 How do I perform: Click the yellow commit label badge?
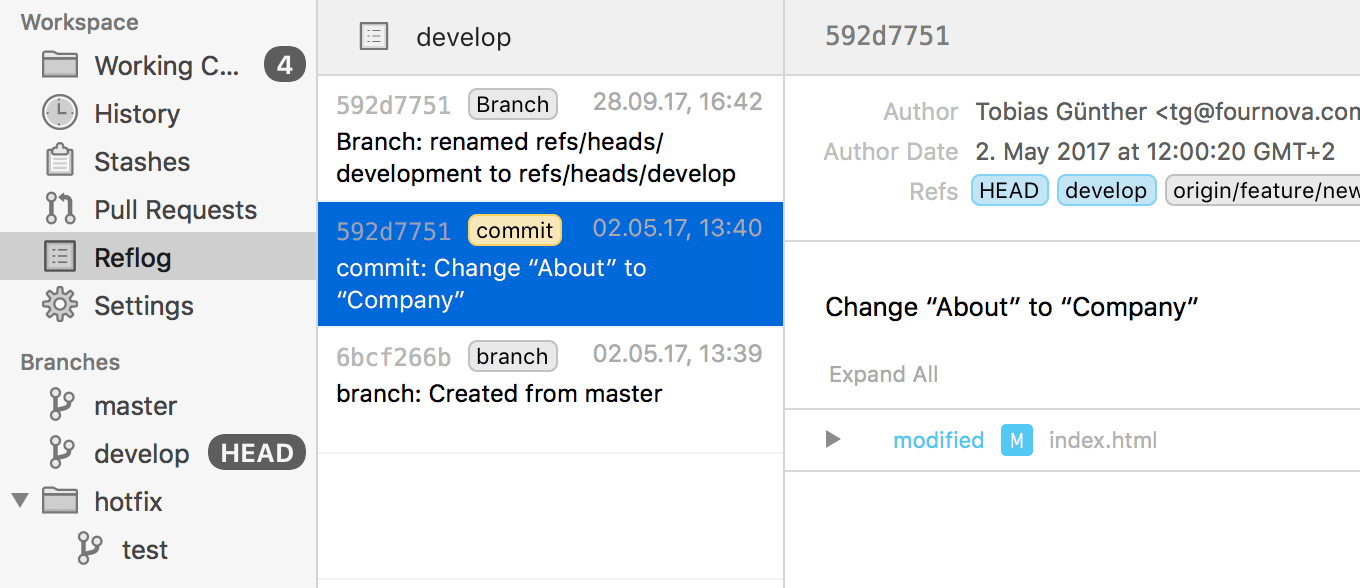coord(514,231)
